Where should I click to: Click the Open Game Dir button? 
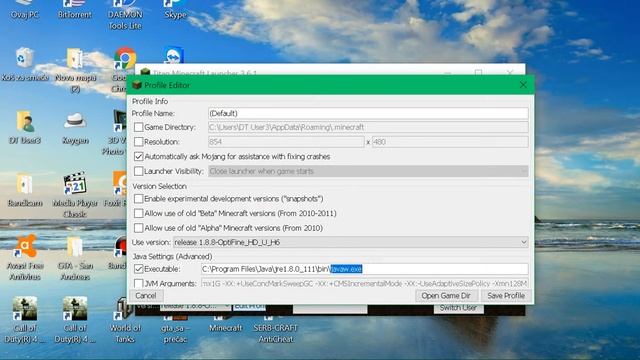click(446, 296)
